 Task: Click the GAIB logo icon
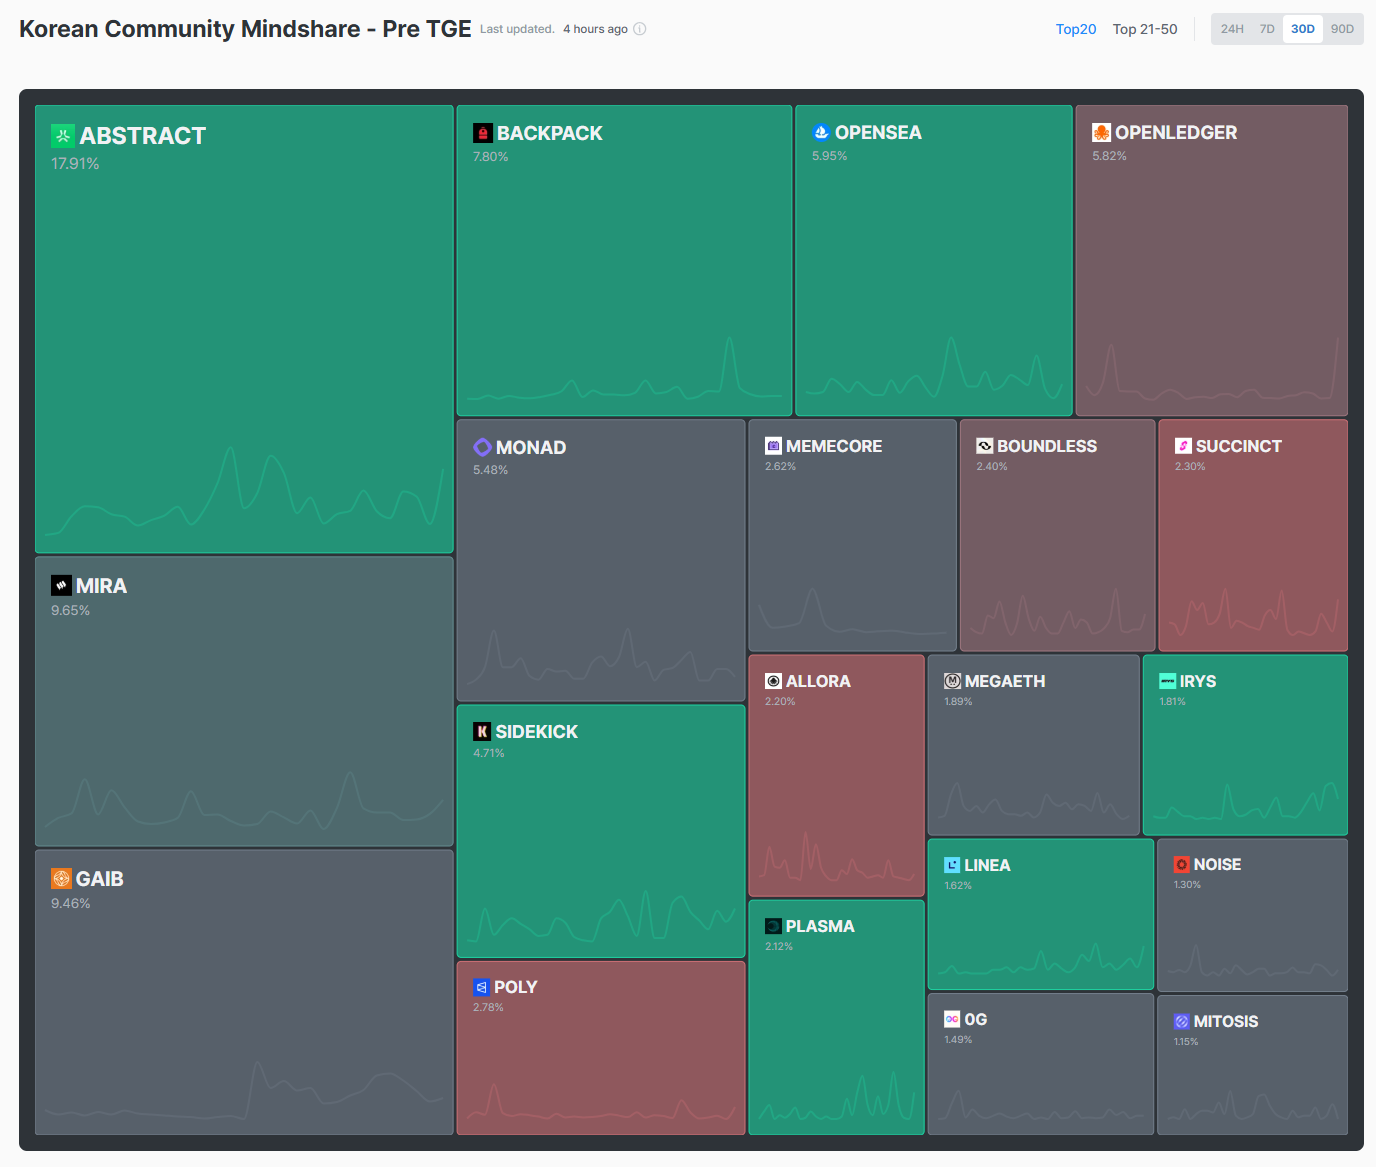click(61, 878)
